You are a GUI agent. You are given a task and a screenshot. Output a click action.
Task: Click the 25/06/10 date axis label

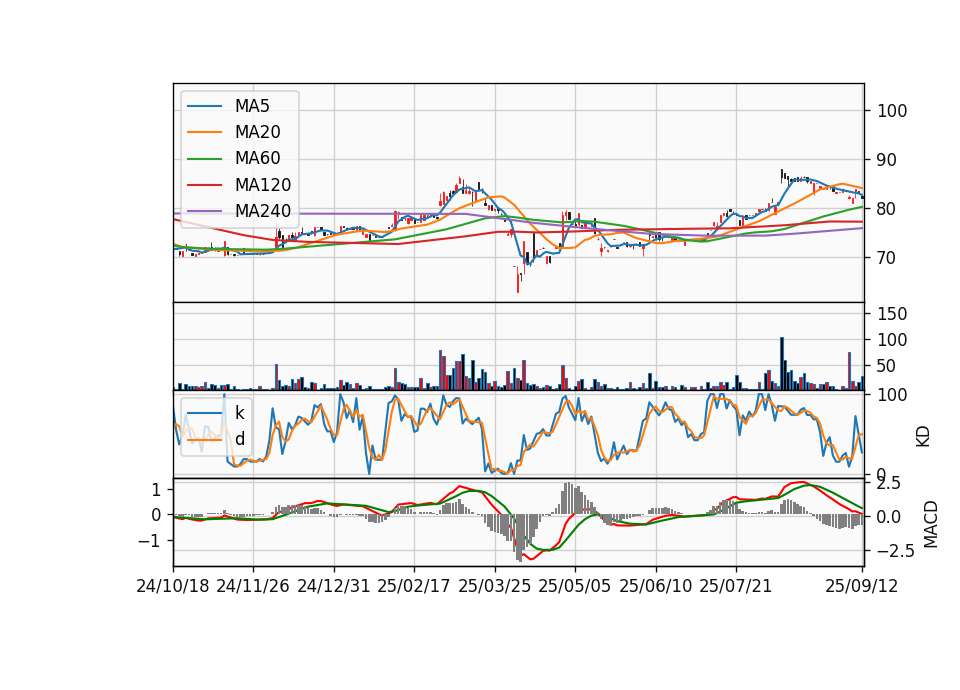tap(656, 586)
